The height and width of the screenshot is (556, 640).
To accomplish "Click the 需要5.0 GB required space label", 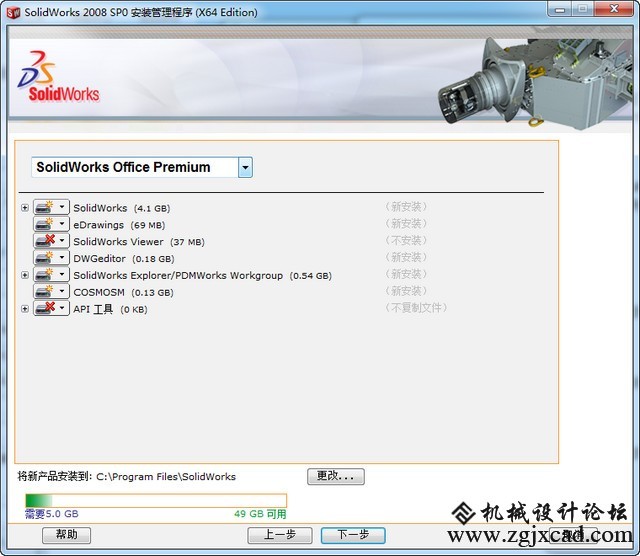I will [x=52, y=514].
